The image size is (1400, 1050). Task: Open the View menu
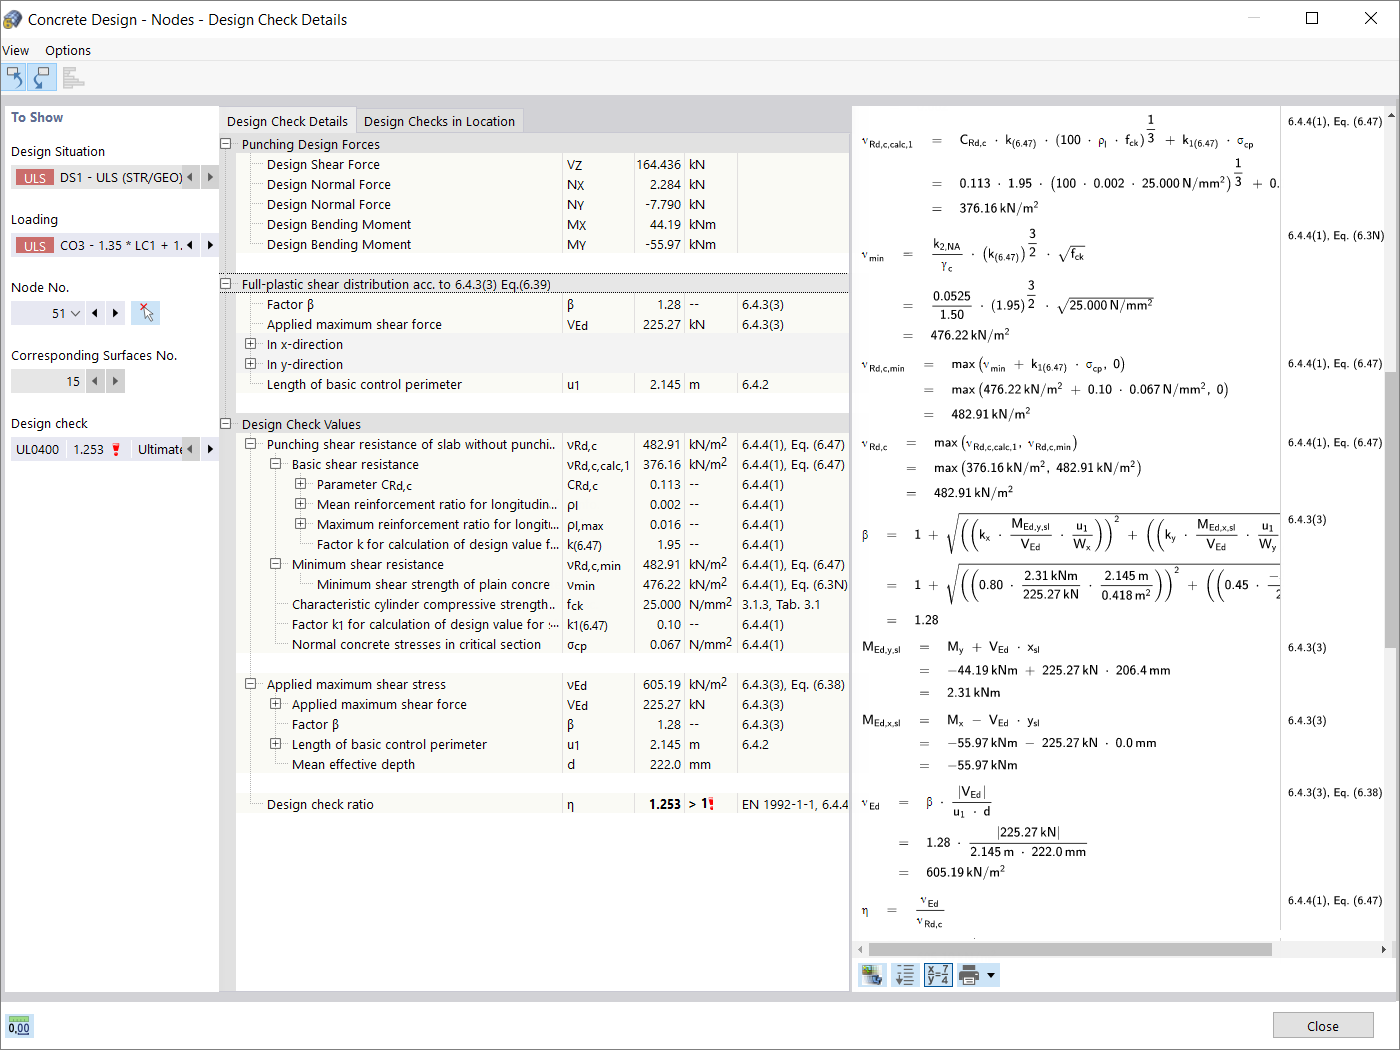(16, 50)
